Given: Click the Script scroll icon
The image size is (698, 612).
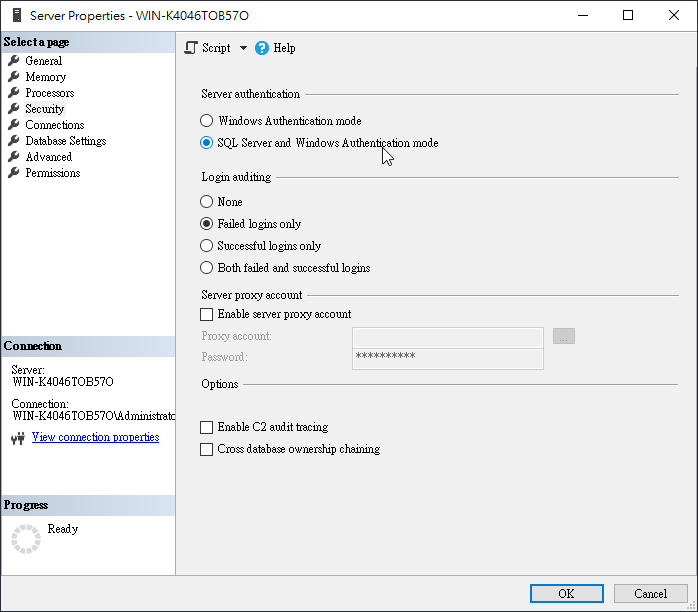Looking at the screenshot, I should pos(191,48).
